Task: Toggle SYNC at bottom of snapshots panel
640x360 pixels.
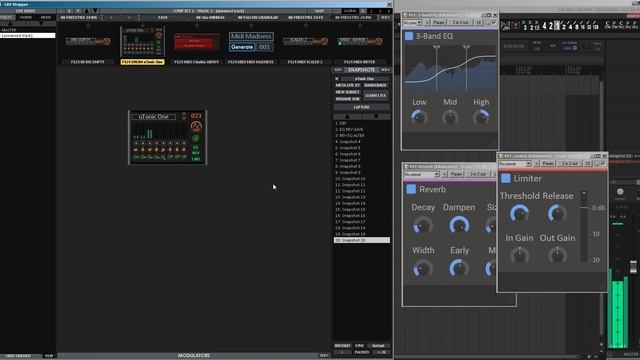Action: click(x=359, y=346)
